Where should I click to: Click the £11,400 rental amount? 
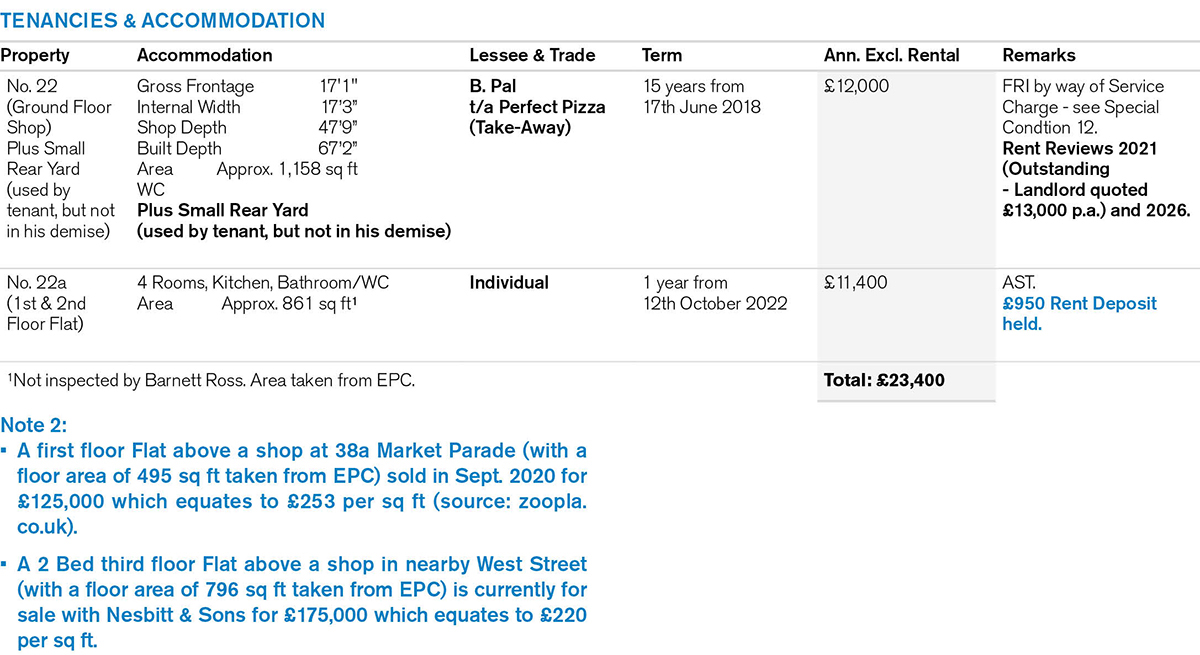point(856,283)
